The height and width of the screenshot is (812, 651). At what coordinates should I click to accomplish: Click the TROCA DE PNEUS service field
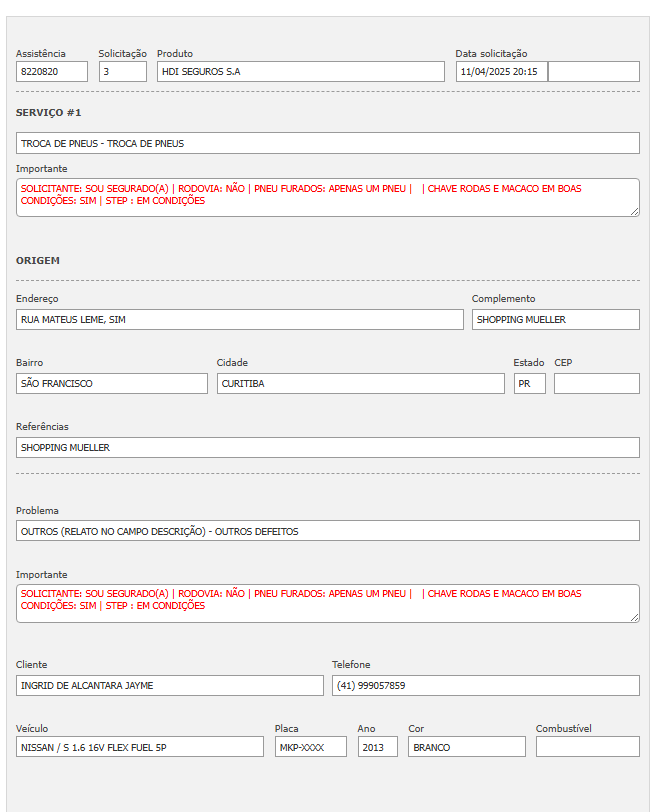tap(328, 143)
